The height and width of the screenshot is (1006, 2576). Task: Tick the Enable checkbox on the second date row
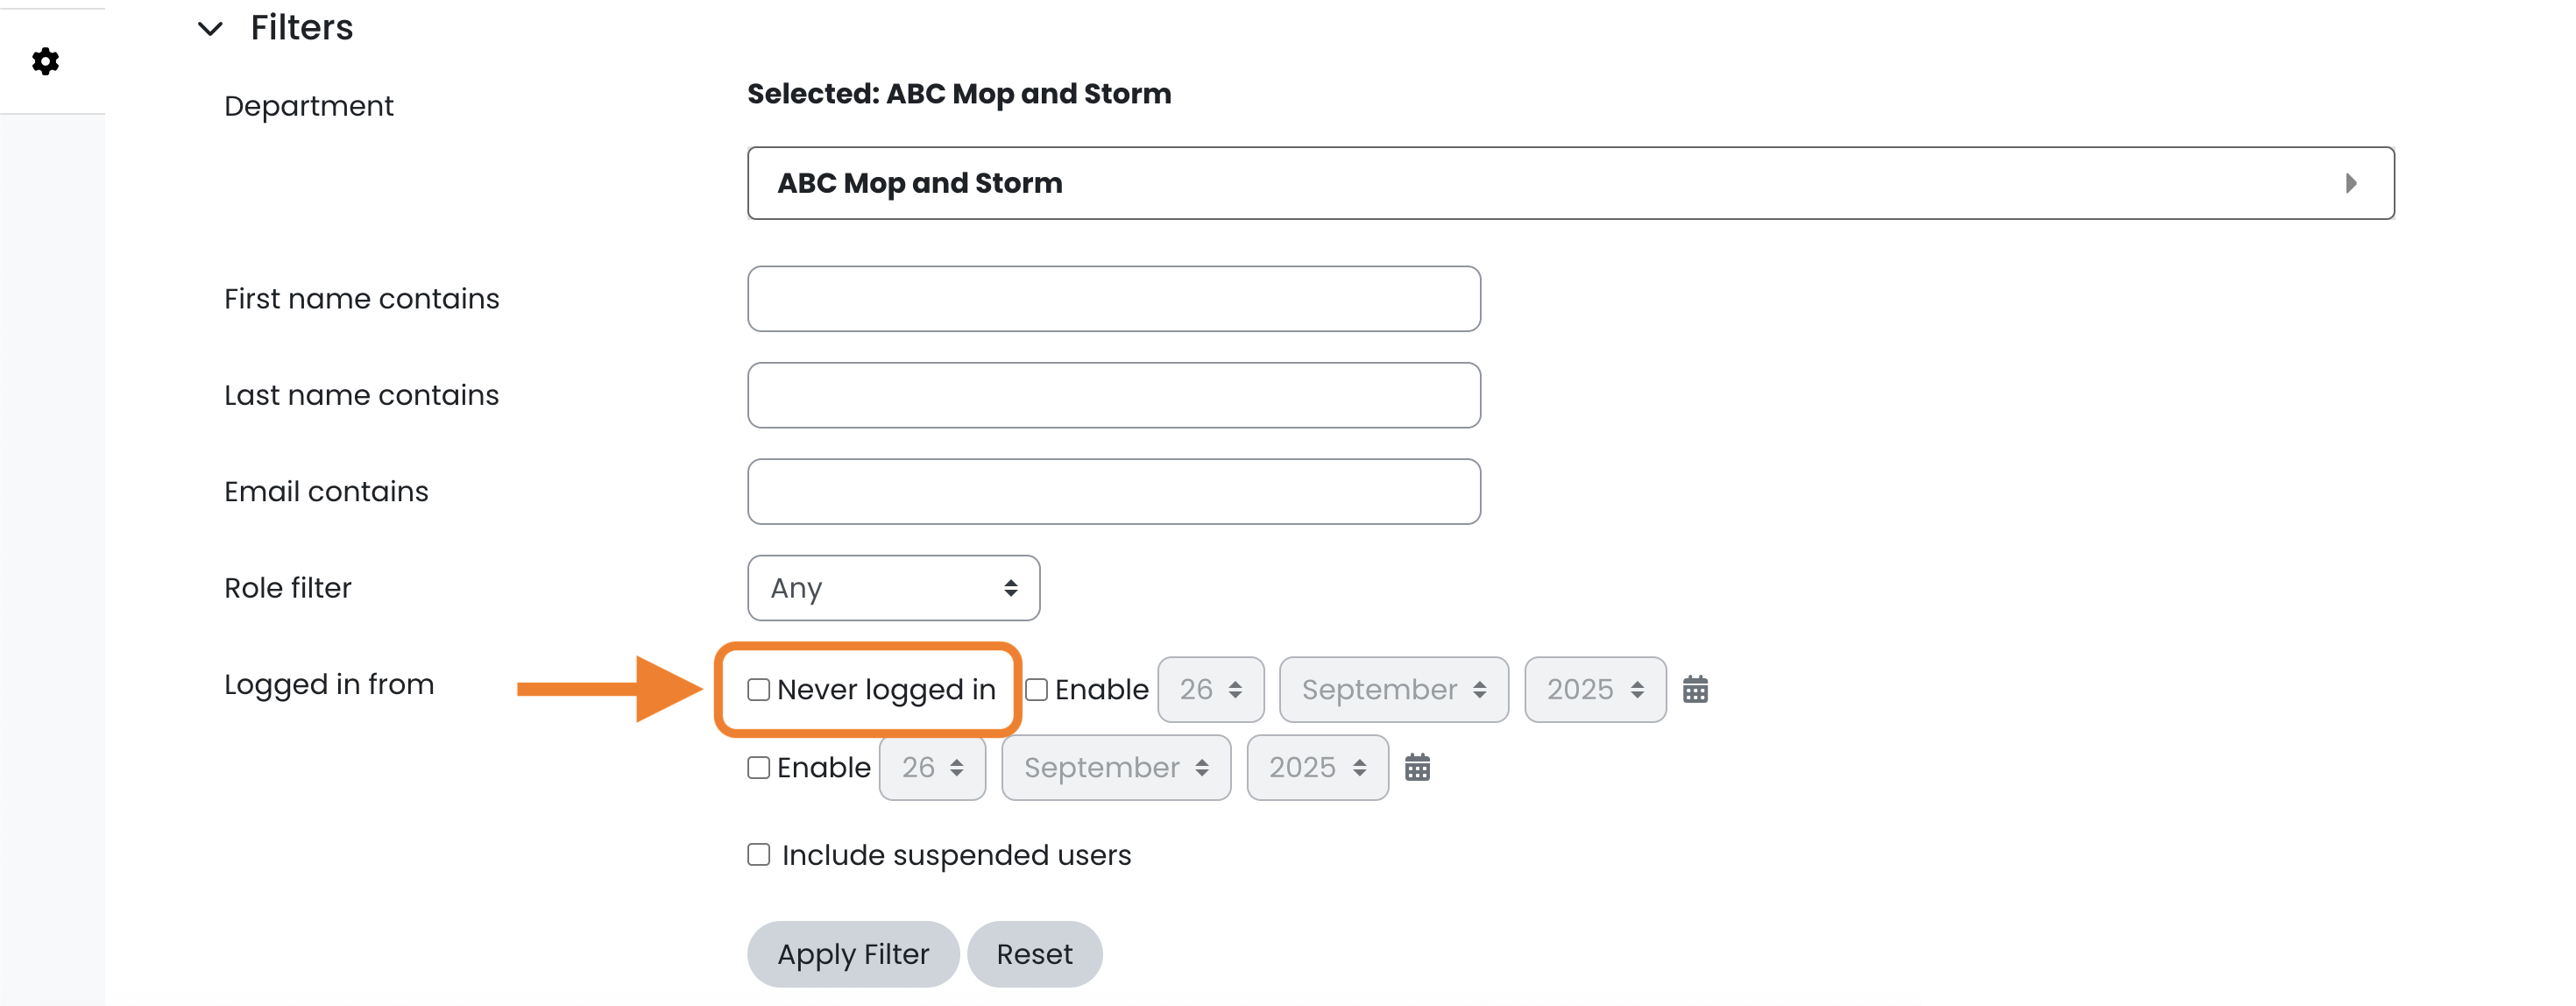point(759,767)
